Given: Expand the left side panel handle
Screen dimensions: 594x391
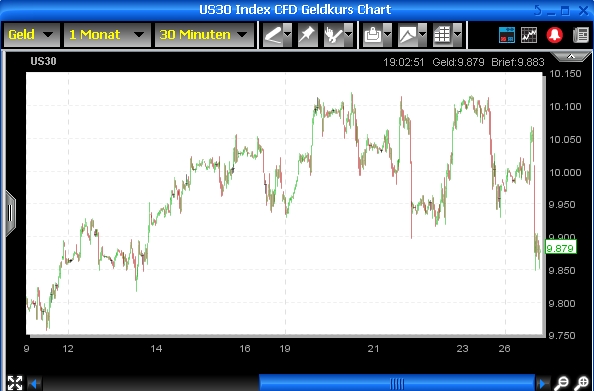Looking at the screenshot, I should [10, 213].
